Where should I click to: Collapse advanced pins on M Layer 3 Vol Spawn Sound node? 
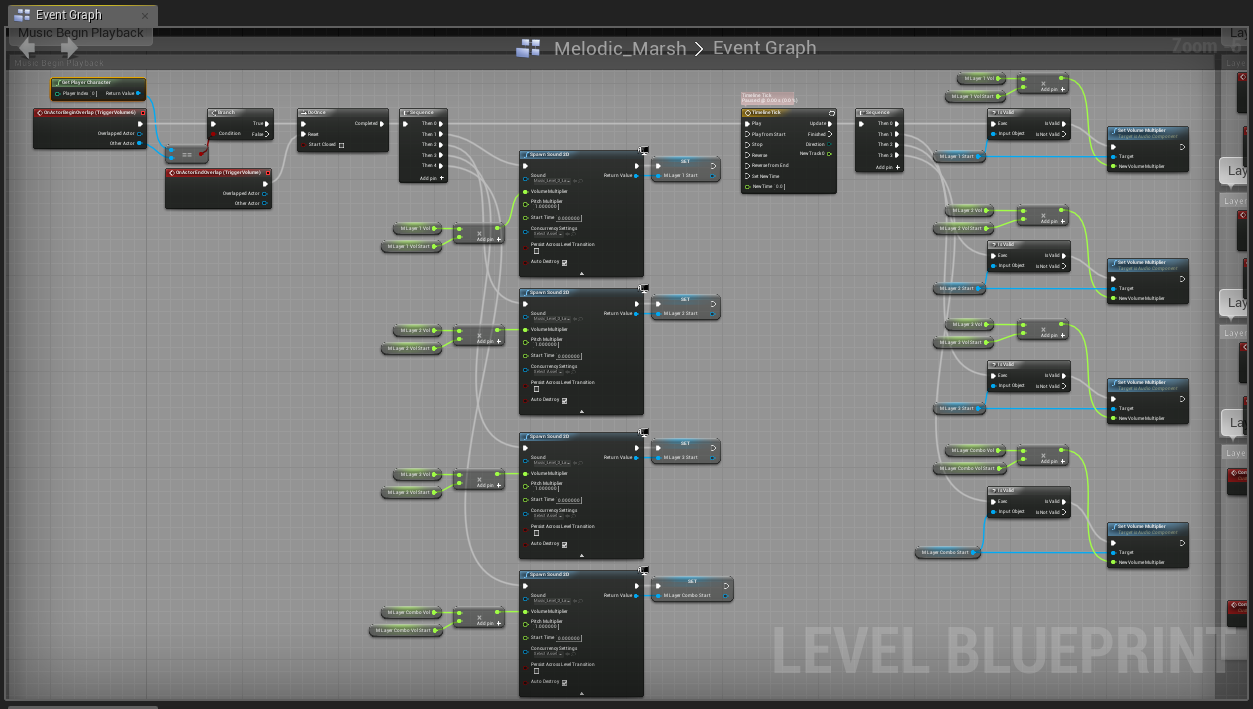581,554
